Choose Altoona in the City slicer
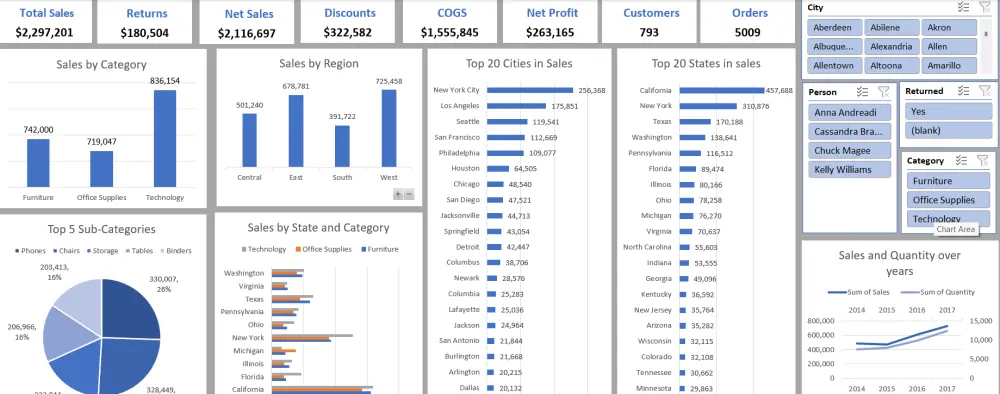1000x394 pixels. pyautogui.click(x=893, y=65)
